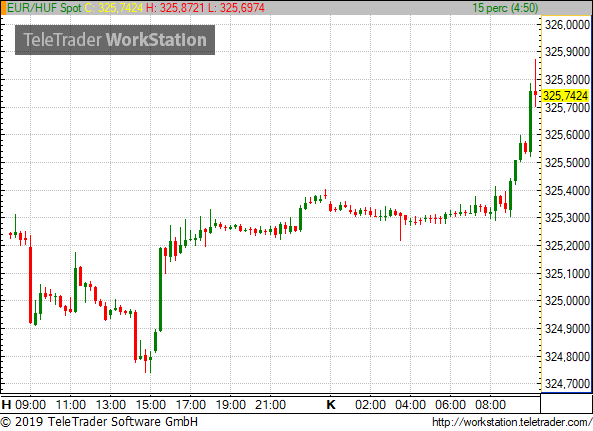Click the L: 325,6974 low value in the header
Viewport: 593px width, 431px height.
236,8
